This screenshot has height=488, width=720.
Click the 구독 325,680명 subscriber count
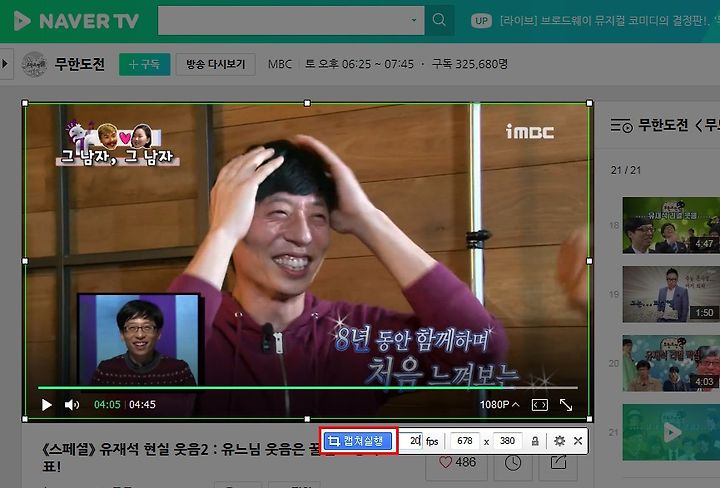pos(470,64)
